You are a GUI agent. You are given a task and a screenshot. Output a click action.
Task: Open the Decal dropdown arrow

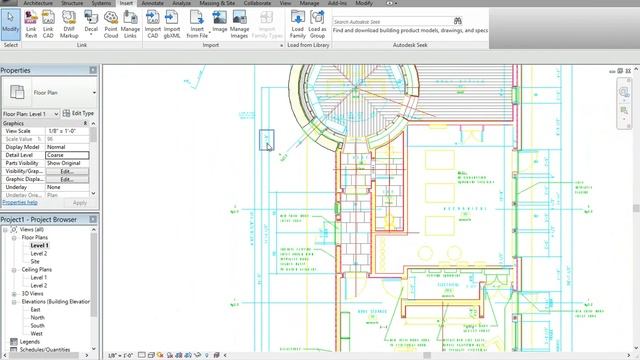[91, 35]
